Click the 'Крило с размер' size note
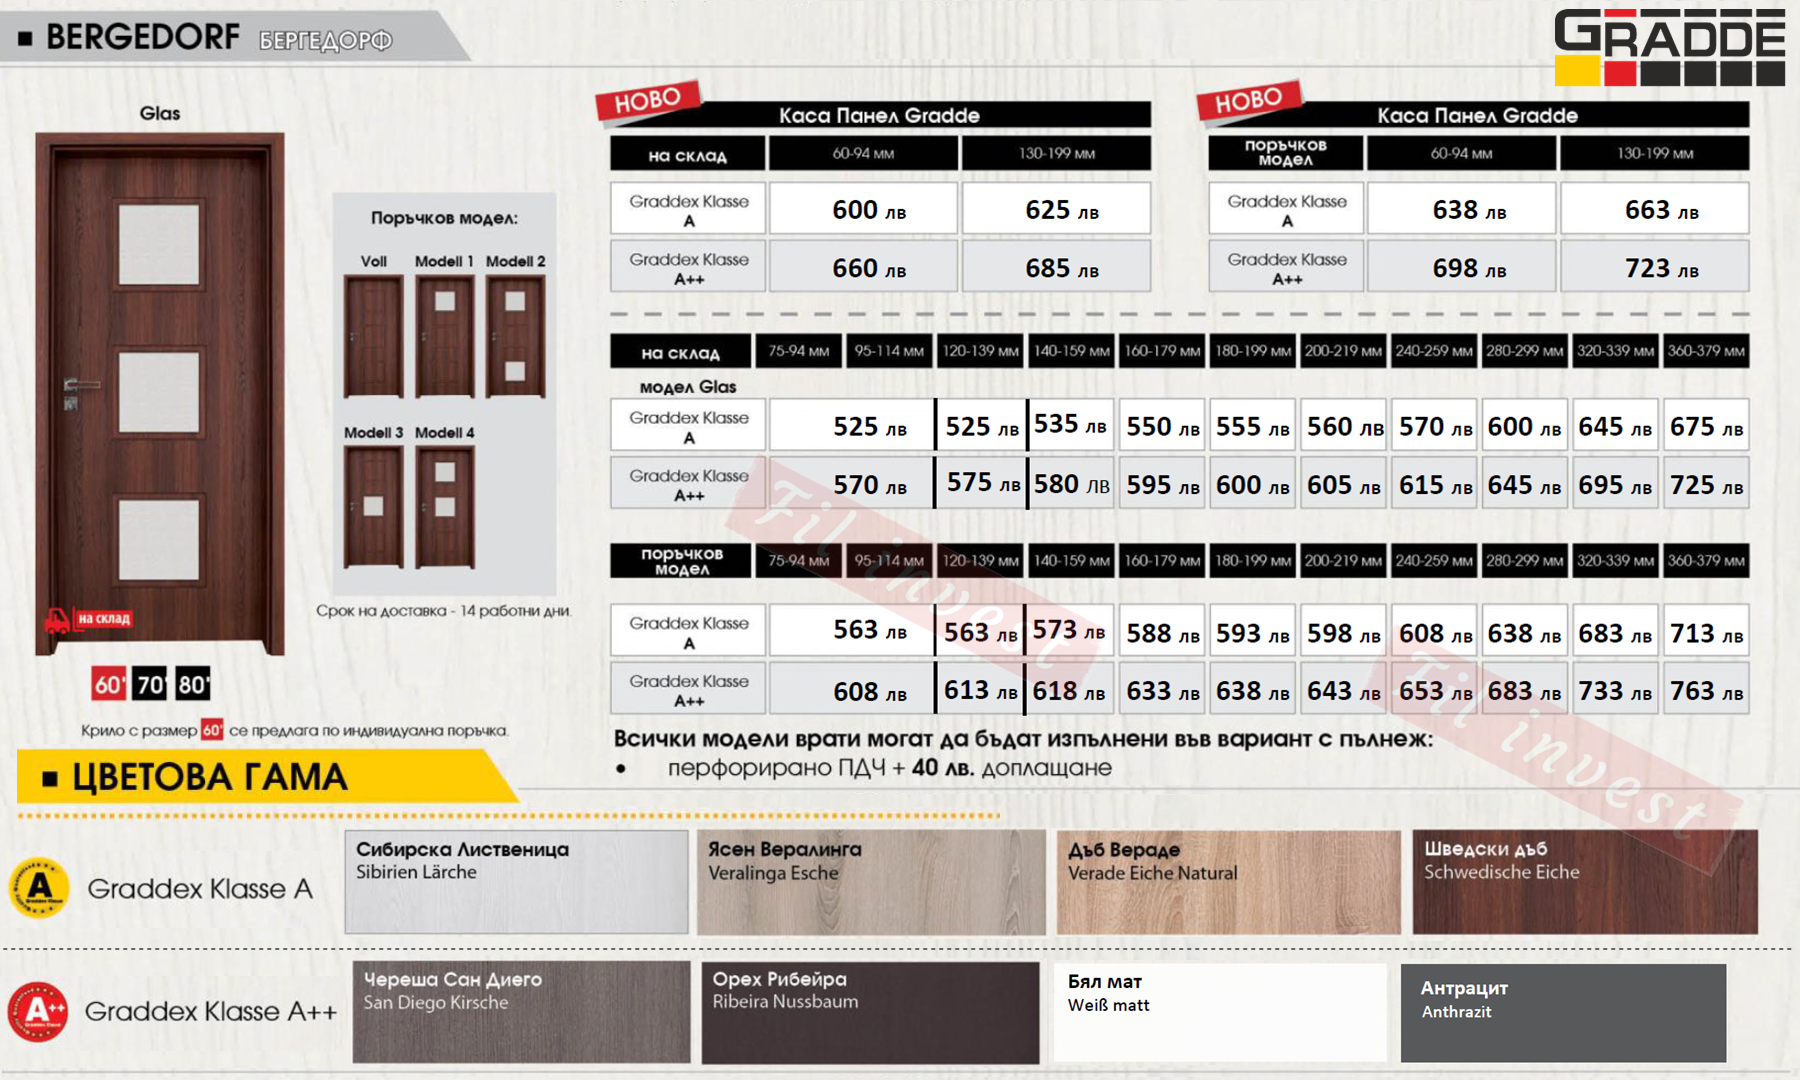The height and width of the screenshot is (1080, 1800). 295,730
